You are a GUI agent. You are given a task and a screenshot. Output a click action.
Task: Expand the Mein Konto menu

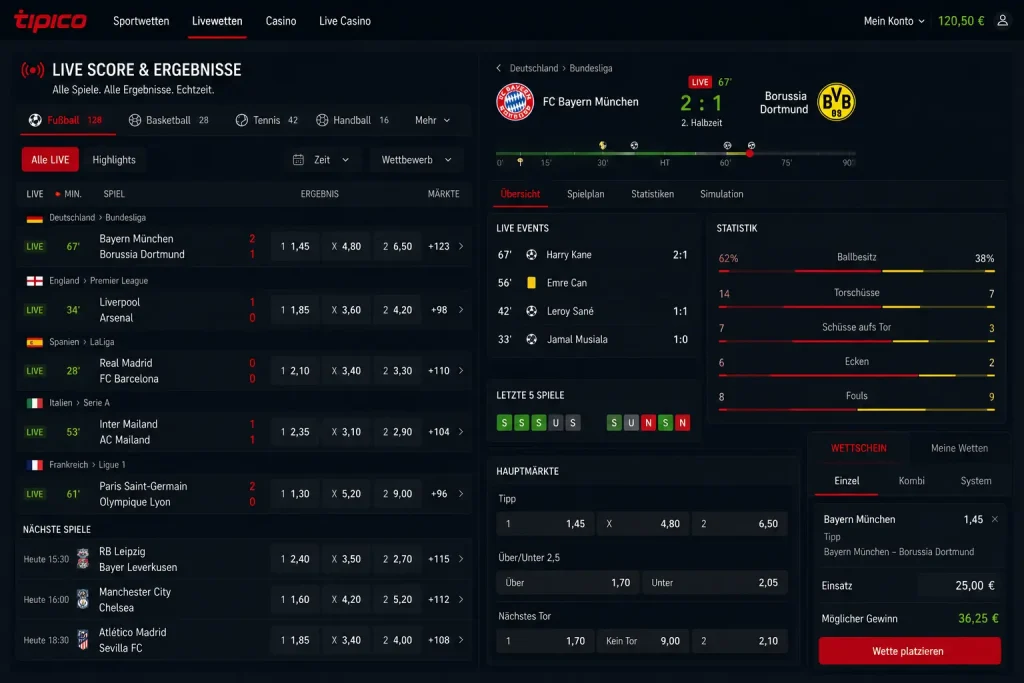(x=894, y=21)
